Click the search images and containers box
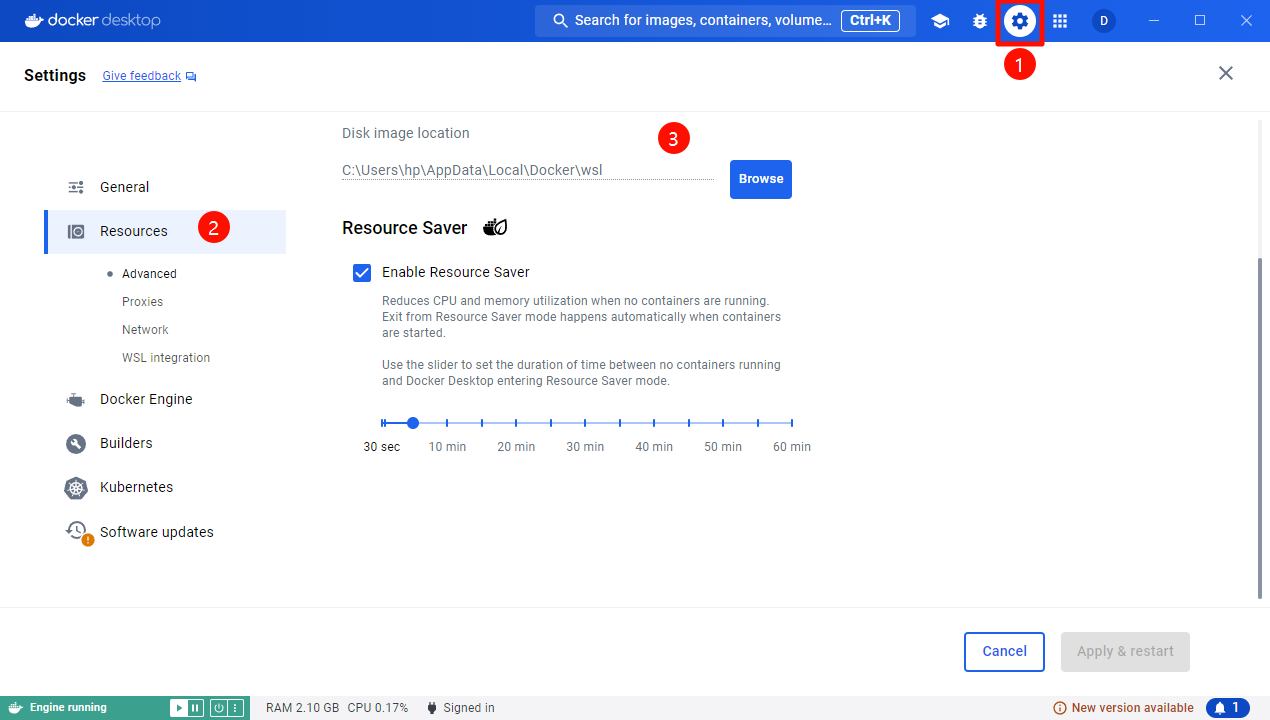 [x=725, y=21]
